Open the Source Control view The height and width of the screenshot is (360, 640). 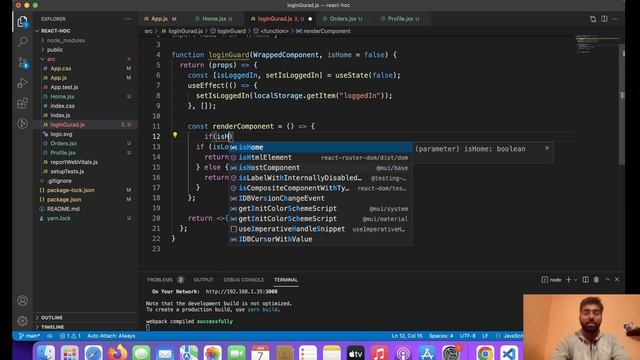(x=23, y=62)
